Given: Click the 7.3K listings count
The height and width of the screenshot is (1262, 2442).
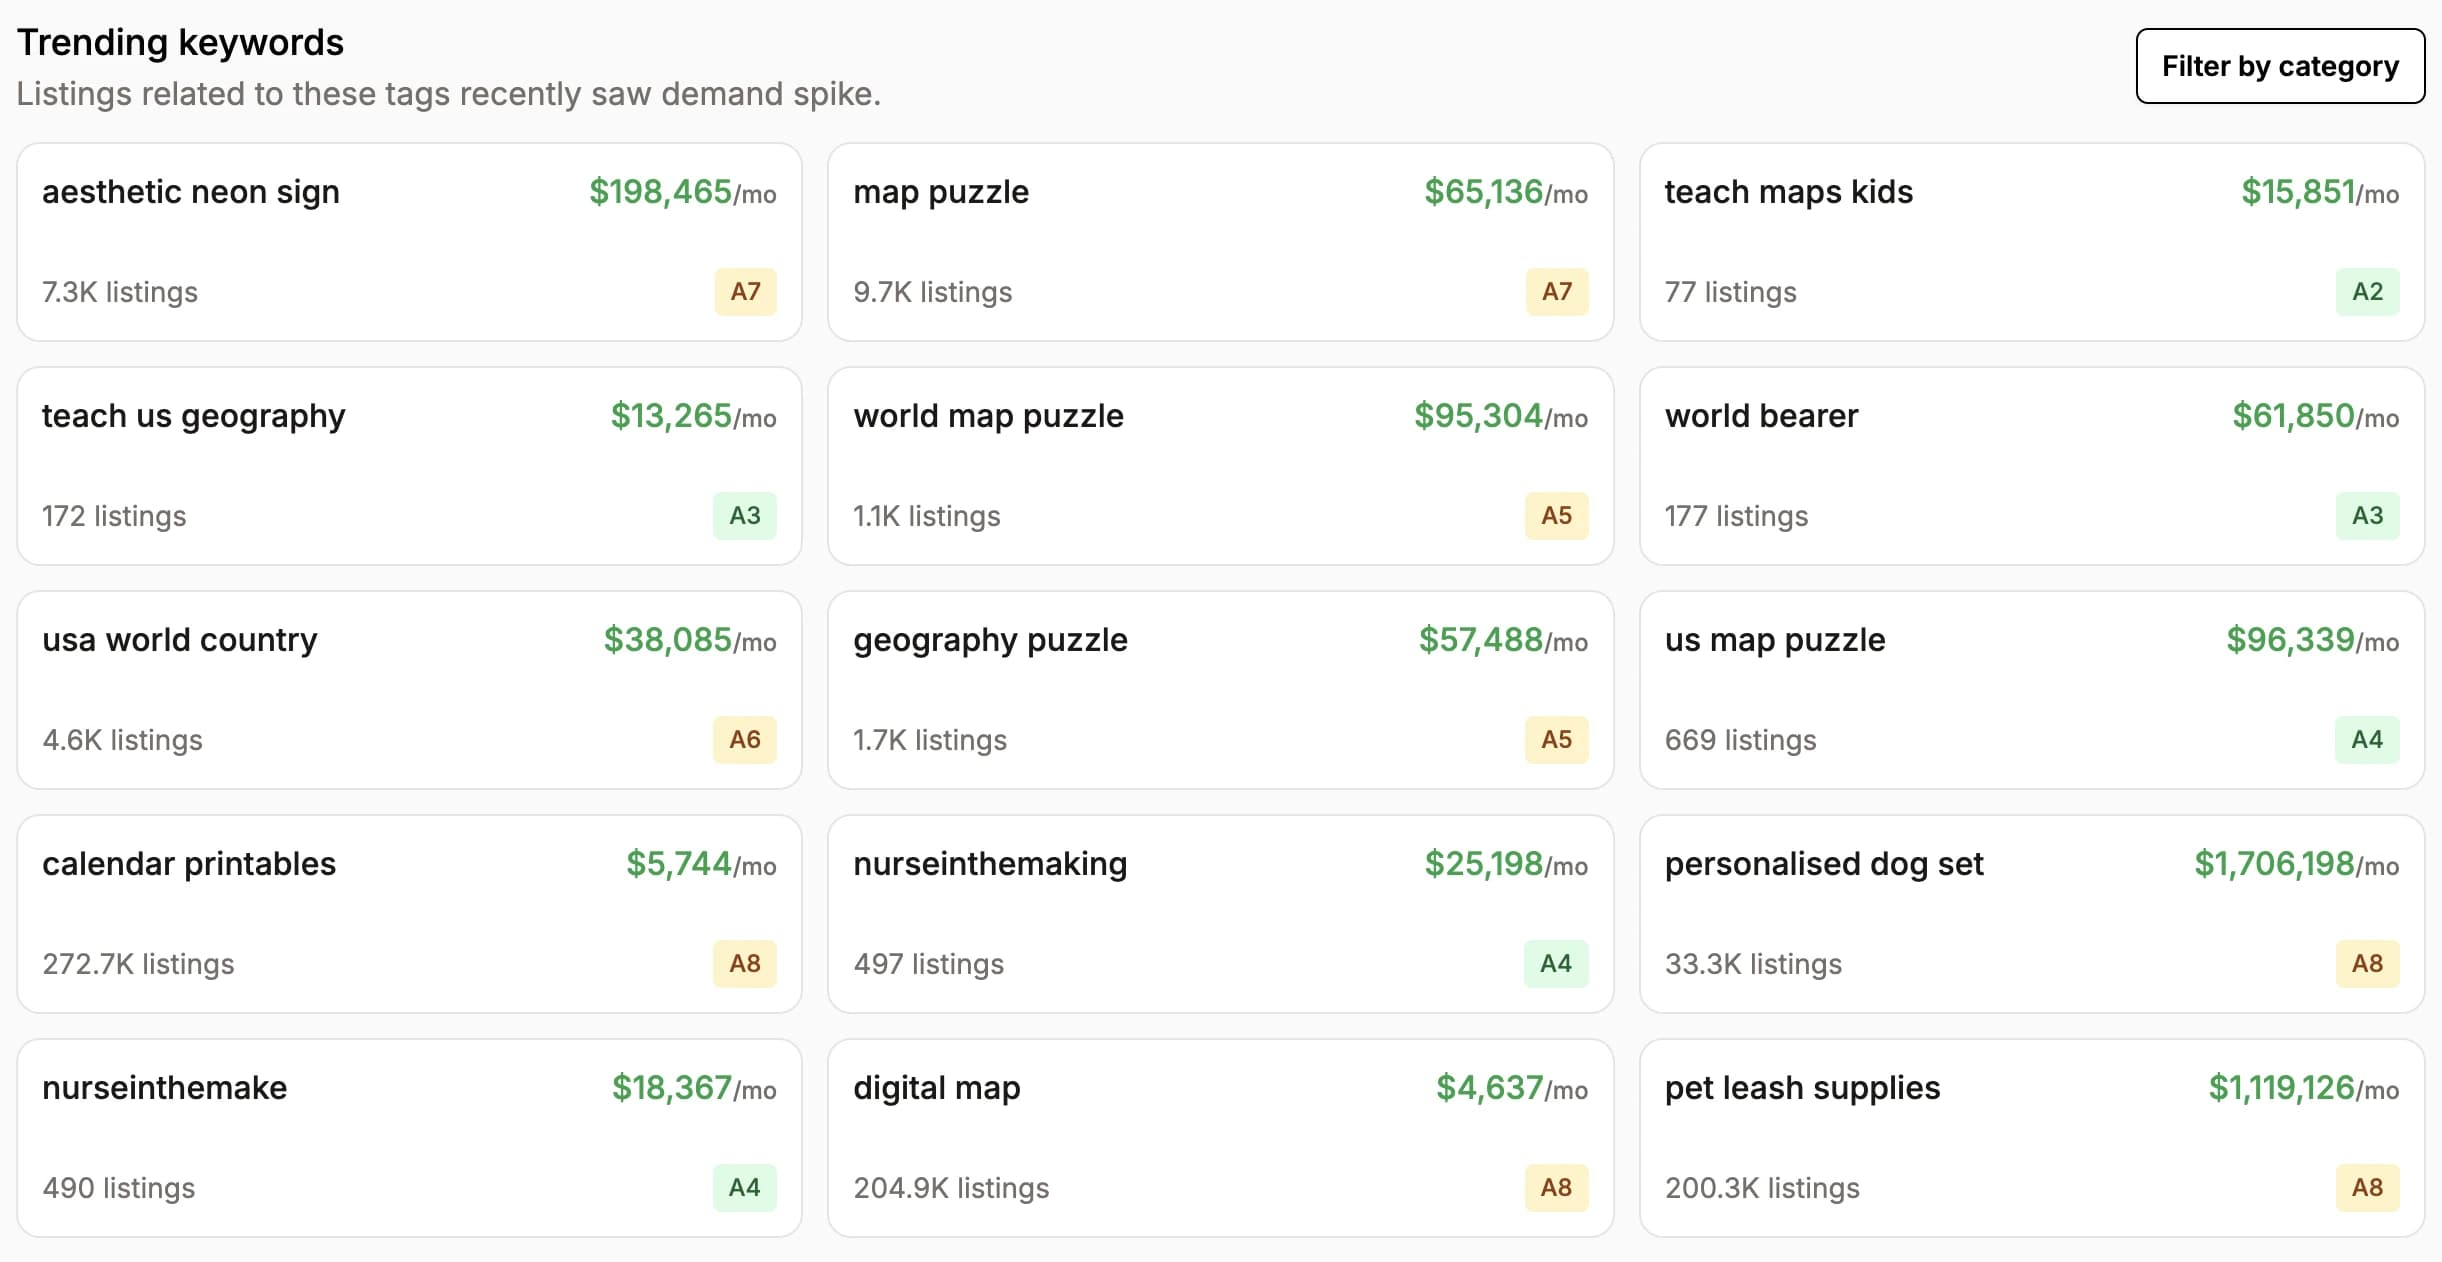Looking at the screenshot, I should [x=120, y=292].
